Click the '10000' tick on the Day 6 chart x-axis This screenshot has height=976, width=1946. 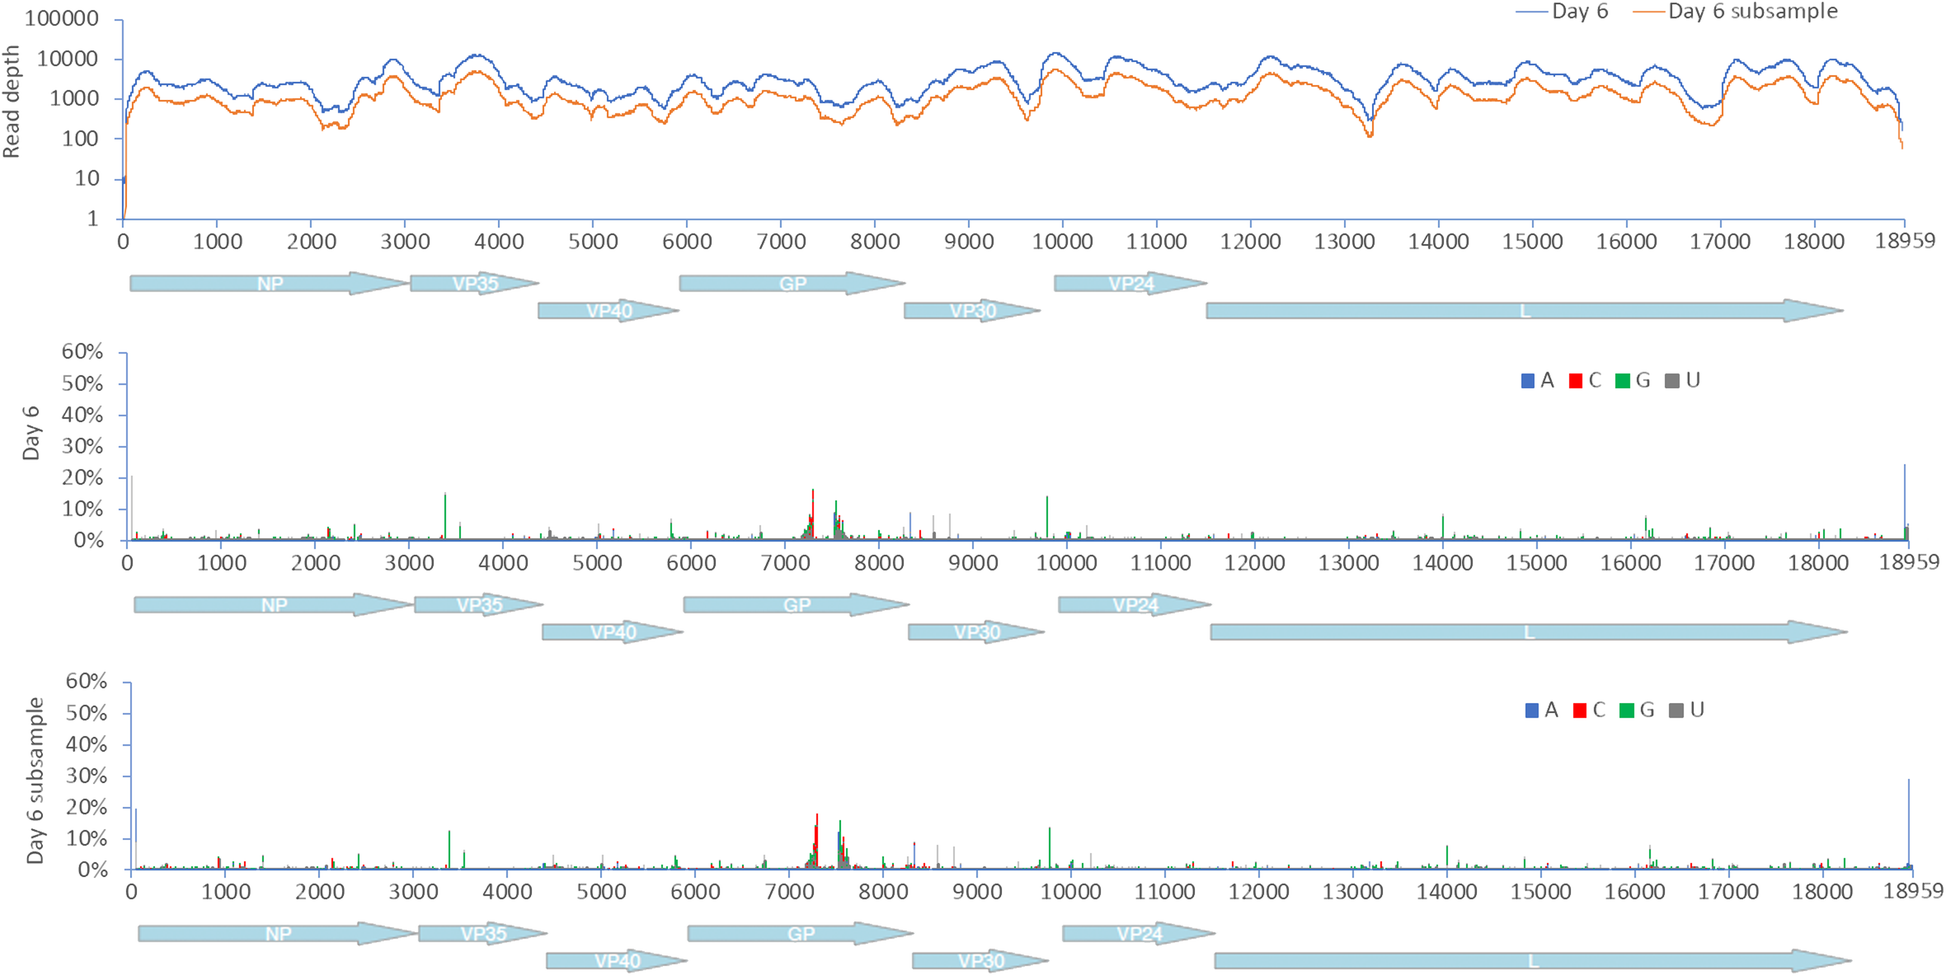[x=1067, y=563]
